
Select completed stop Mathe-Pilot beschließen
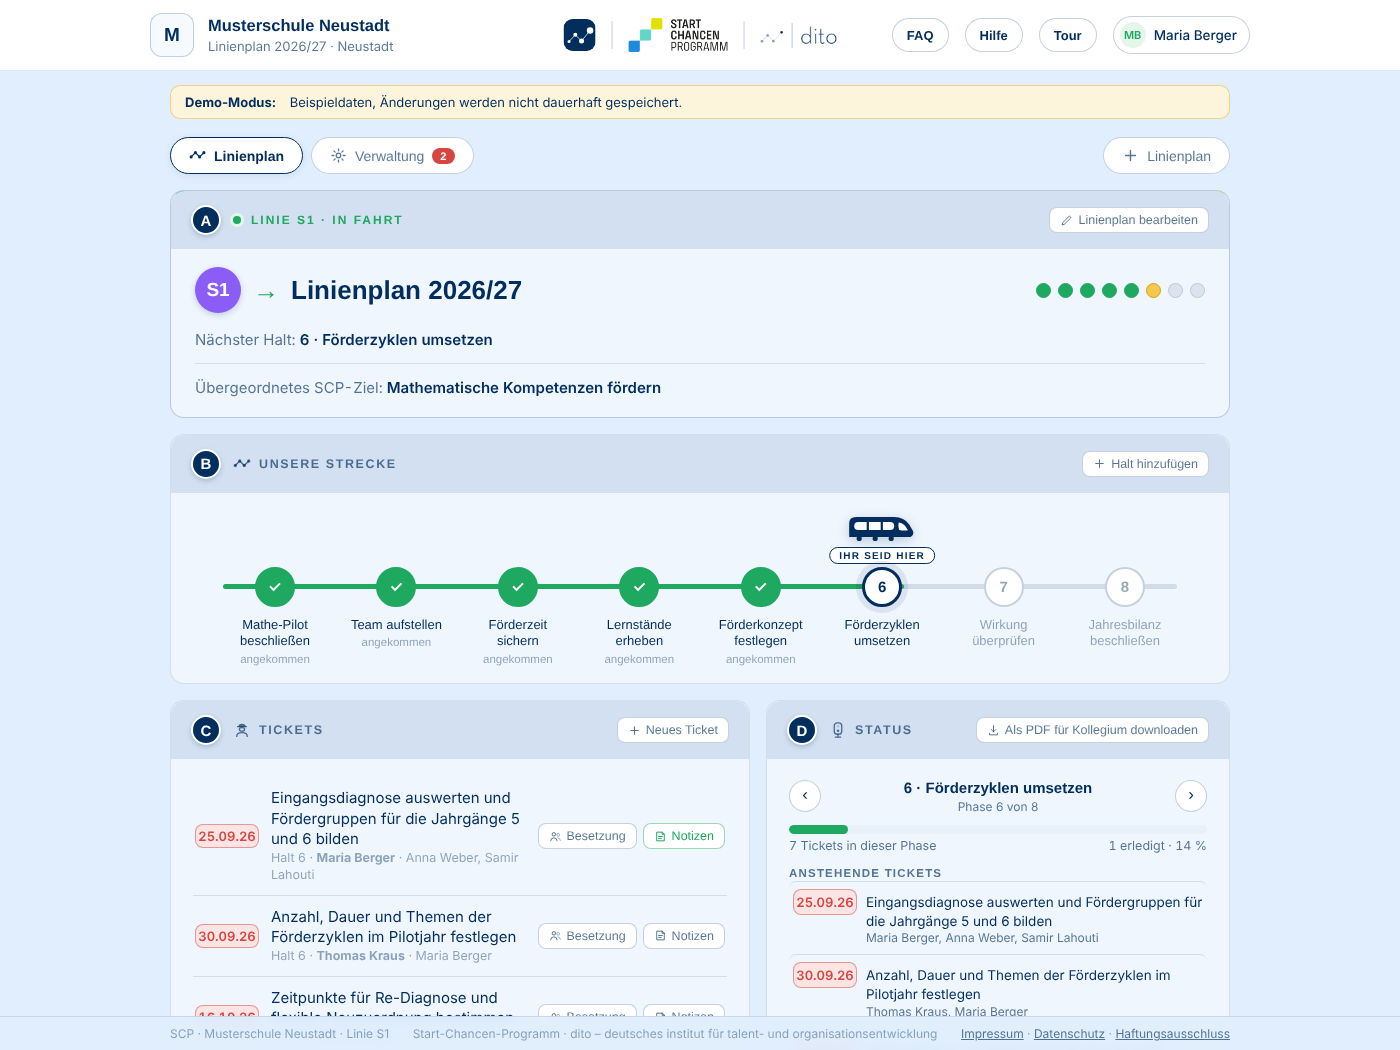275,587
